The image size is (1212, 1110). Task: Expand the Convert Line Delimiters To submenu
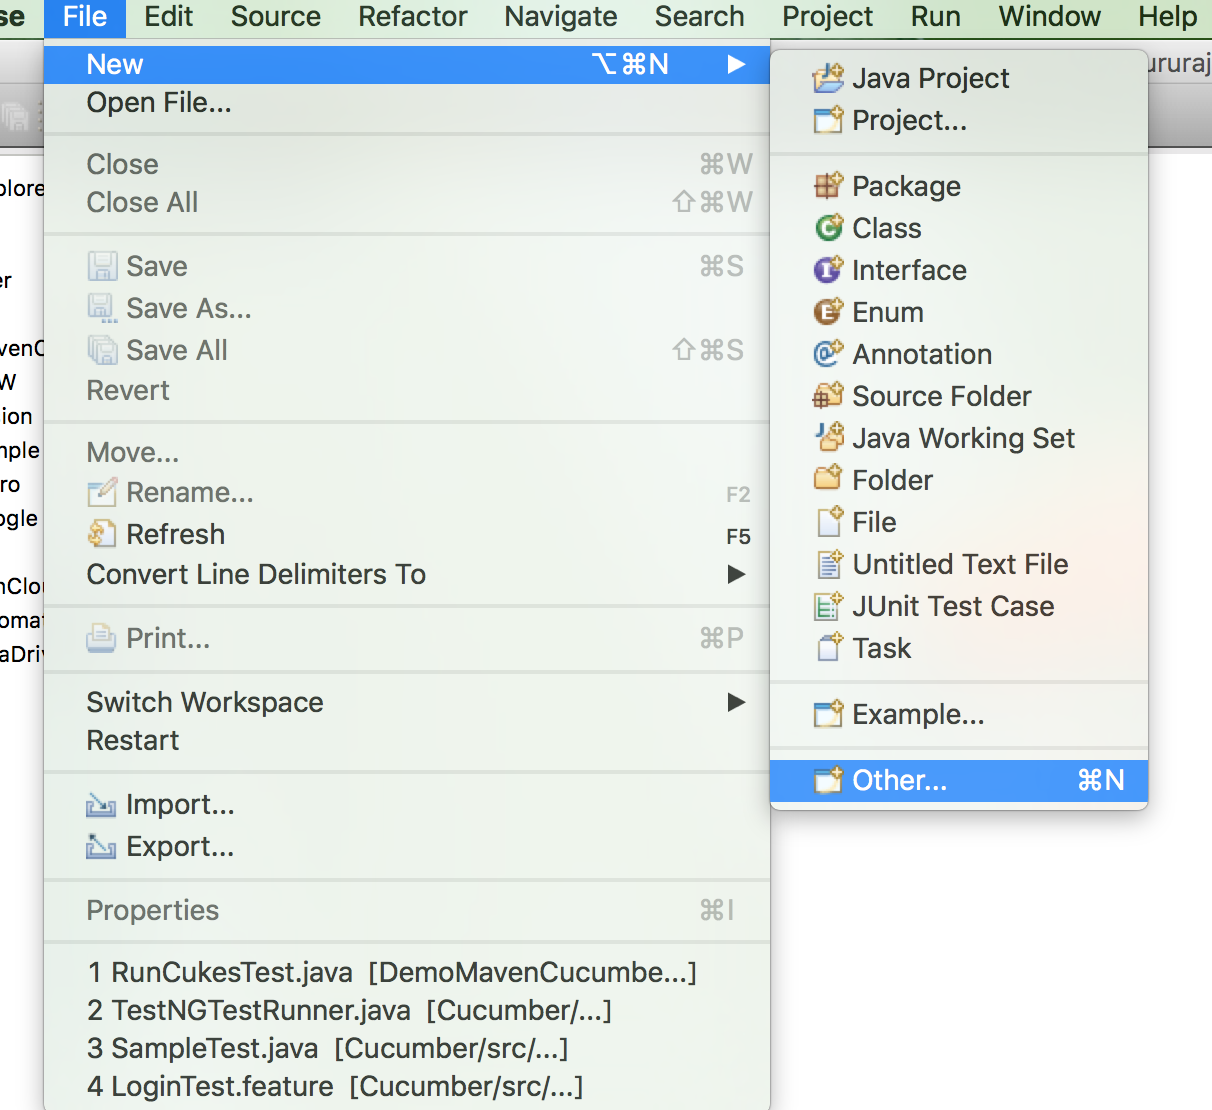point(255,574)
